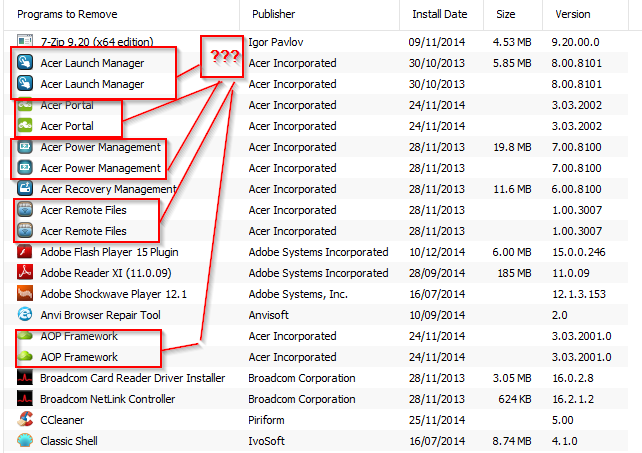Click publisher Piriform

coord(266,420)
